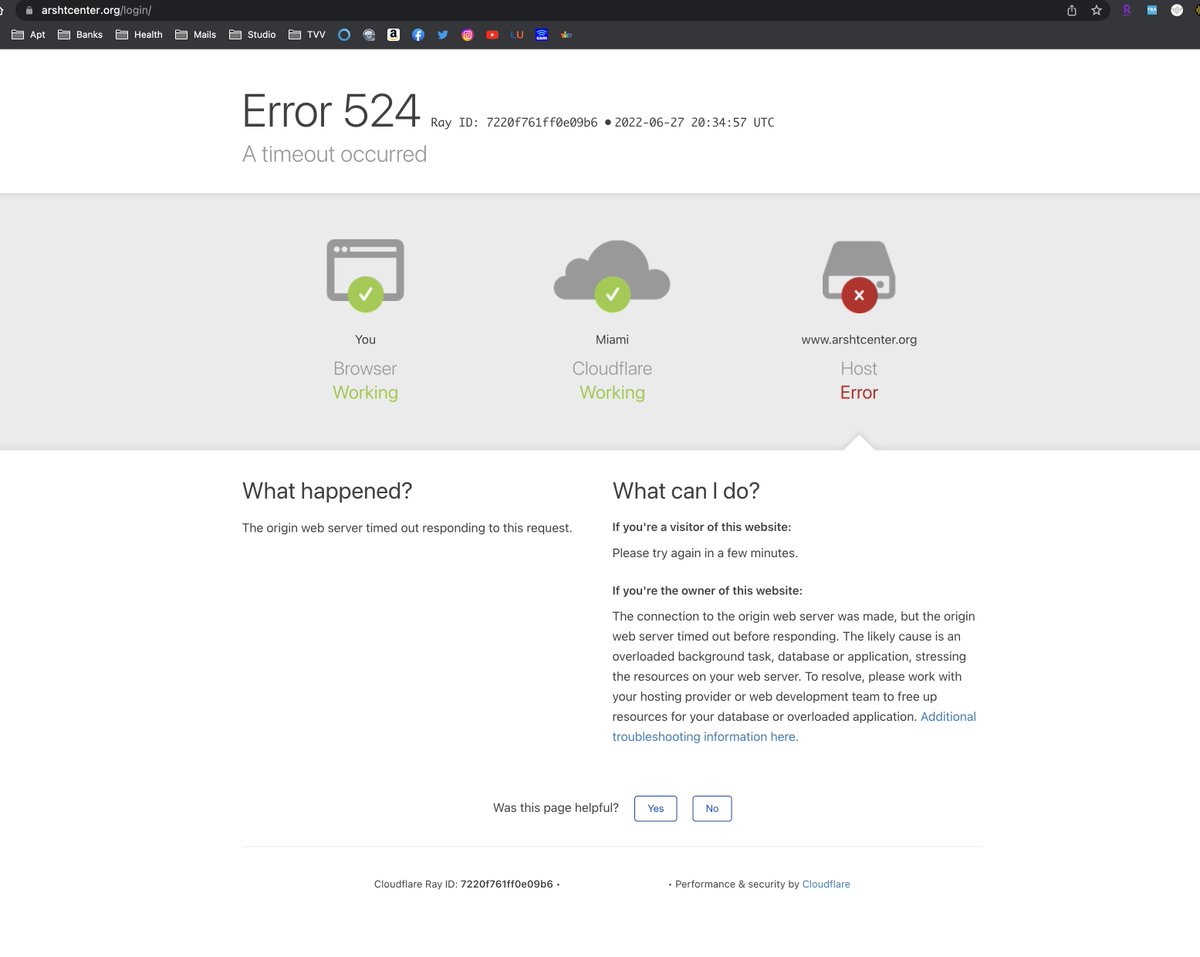Open the YouTube bookmark
The image size is (1200, 957).
492,34
